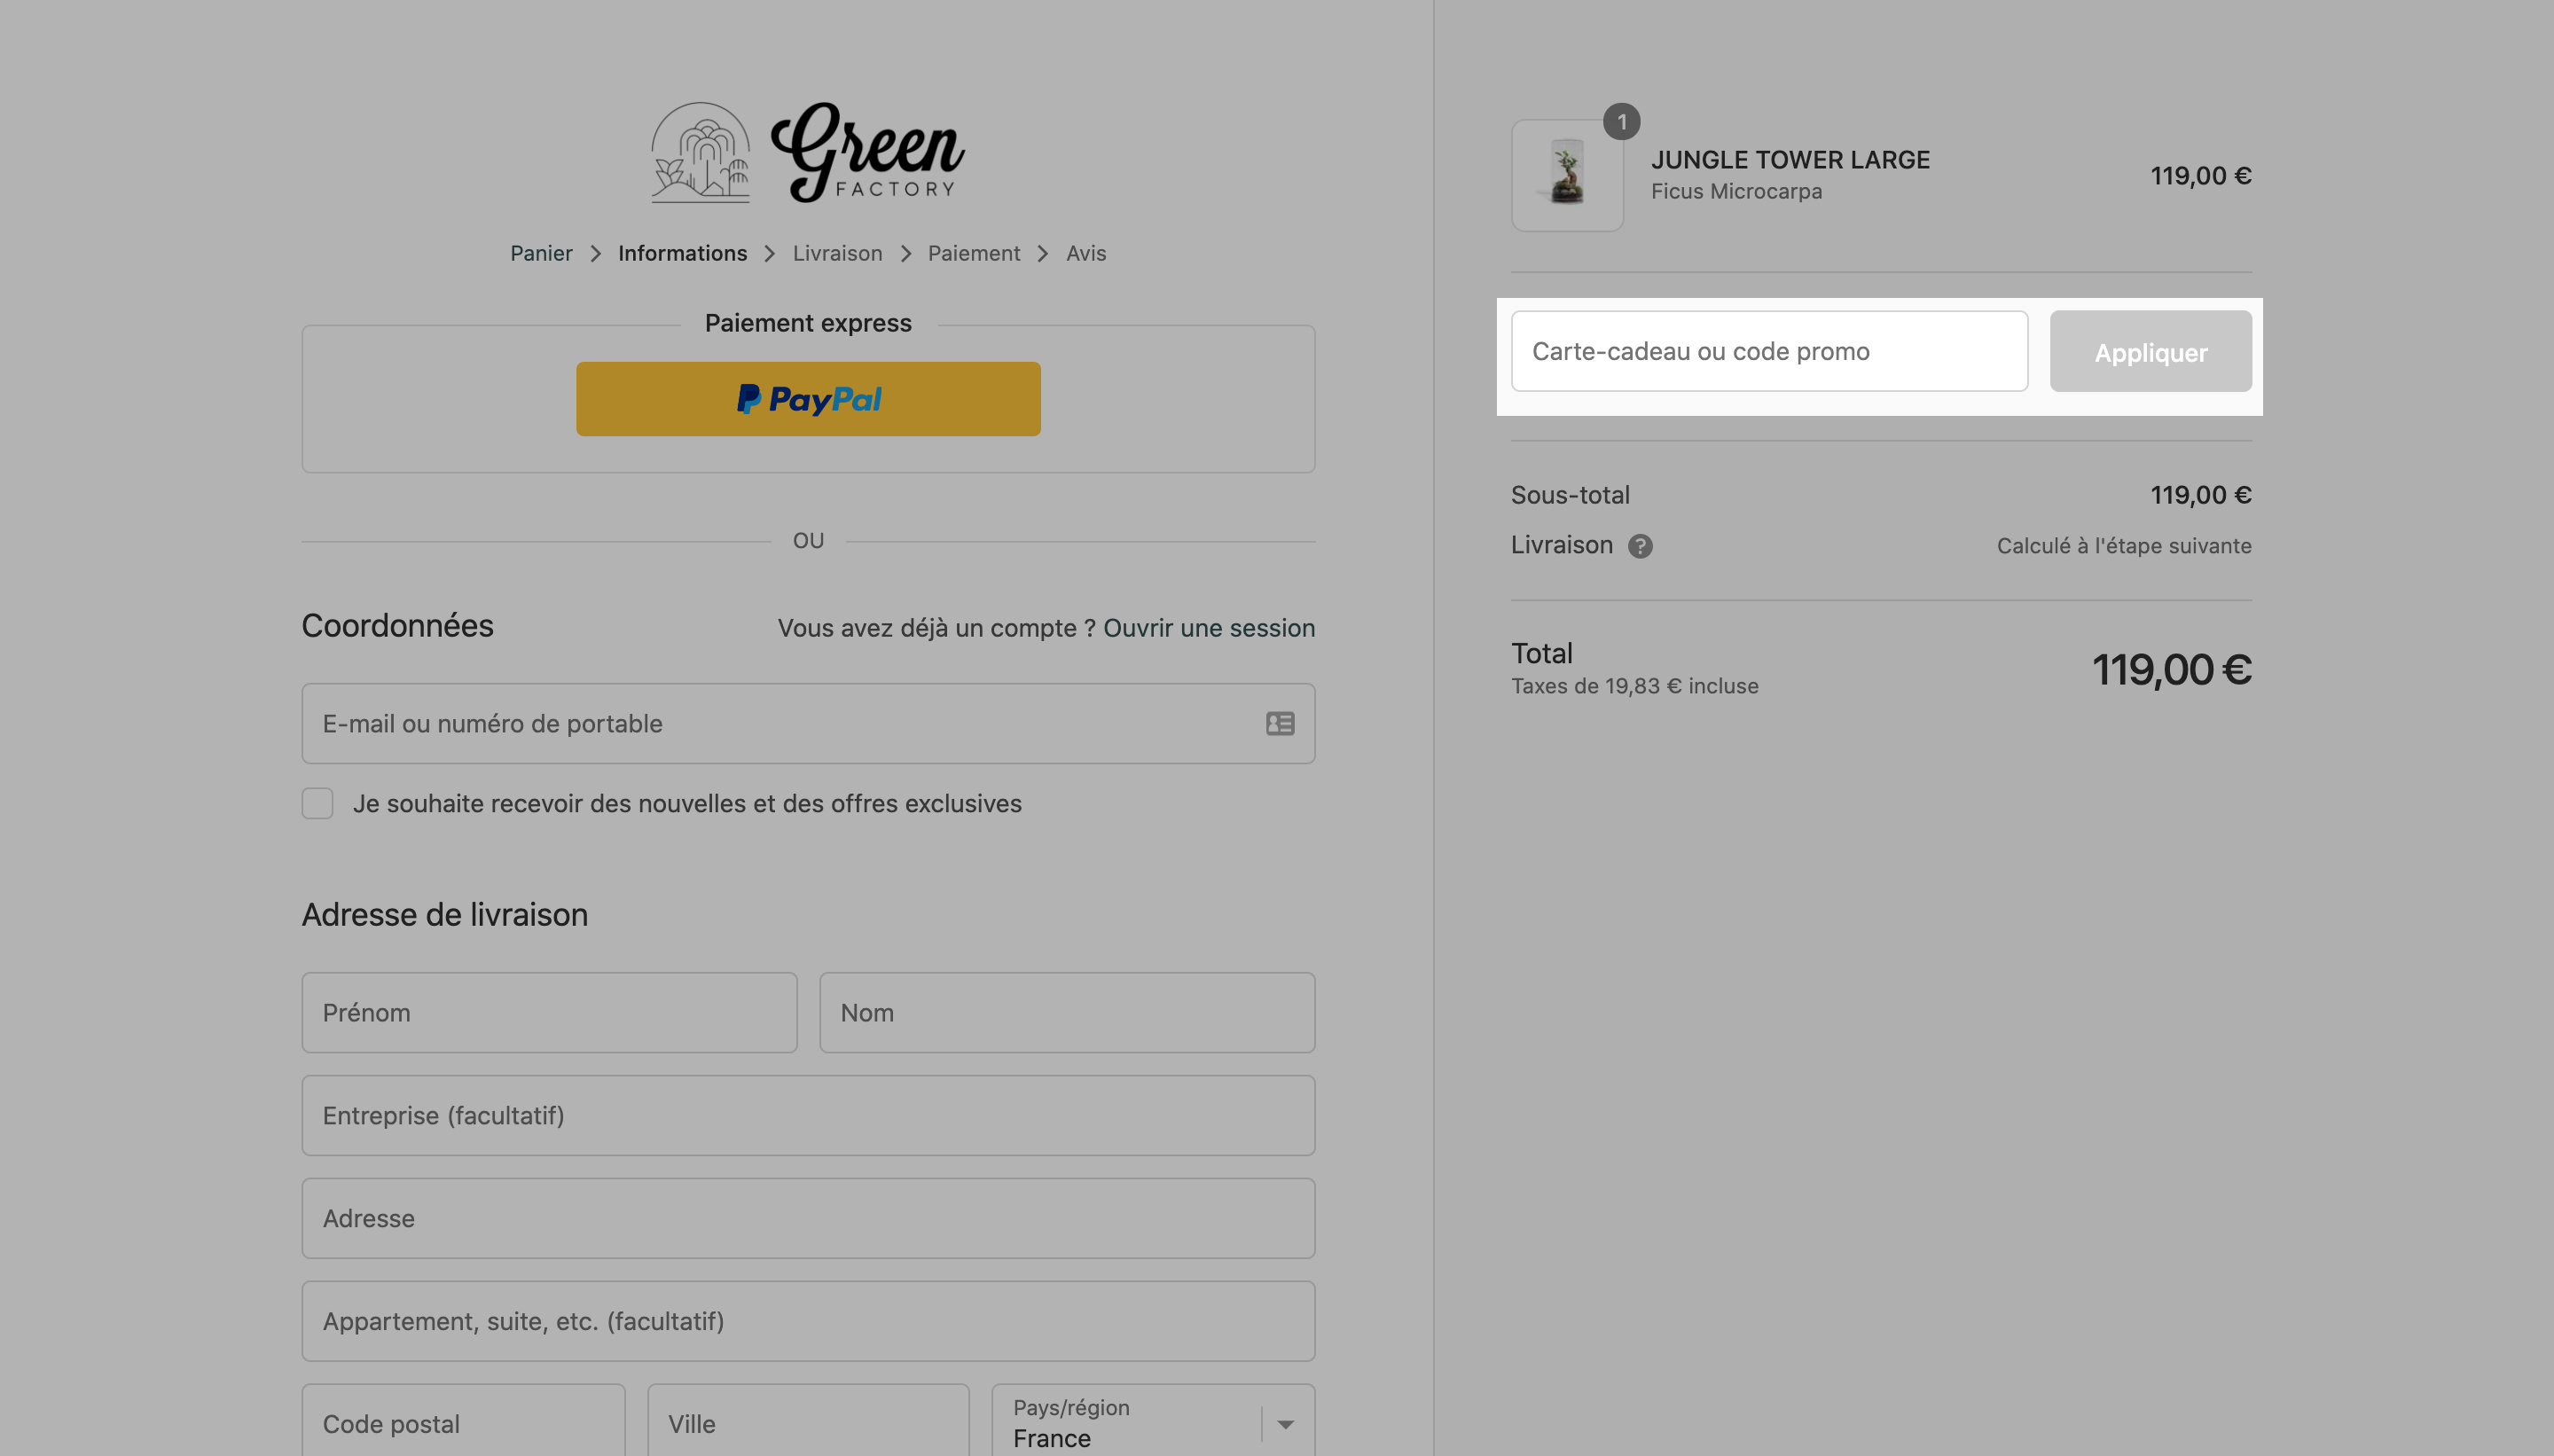
Task: Click the PayPal logo express payment button
Action: click(x=808, y=399)
